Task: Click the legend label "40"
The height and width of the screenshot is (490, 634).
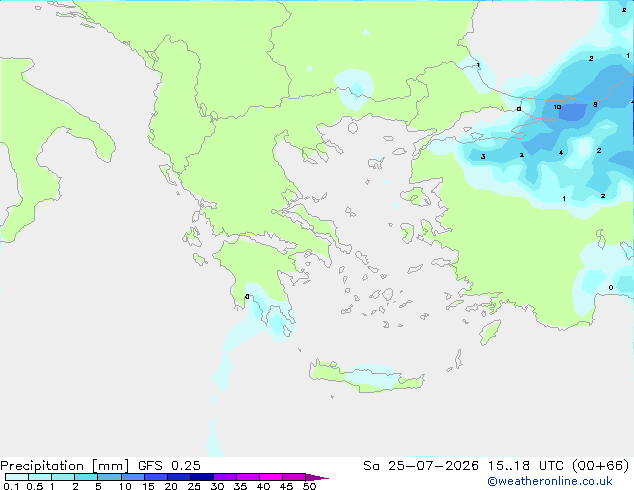Action: tap(263, 486)
